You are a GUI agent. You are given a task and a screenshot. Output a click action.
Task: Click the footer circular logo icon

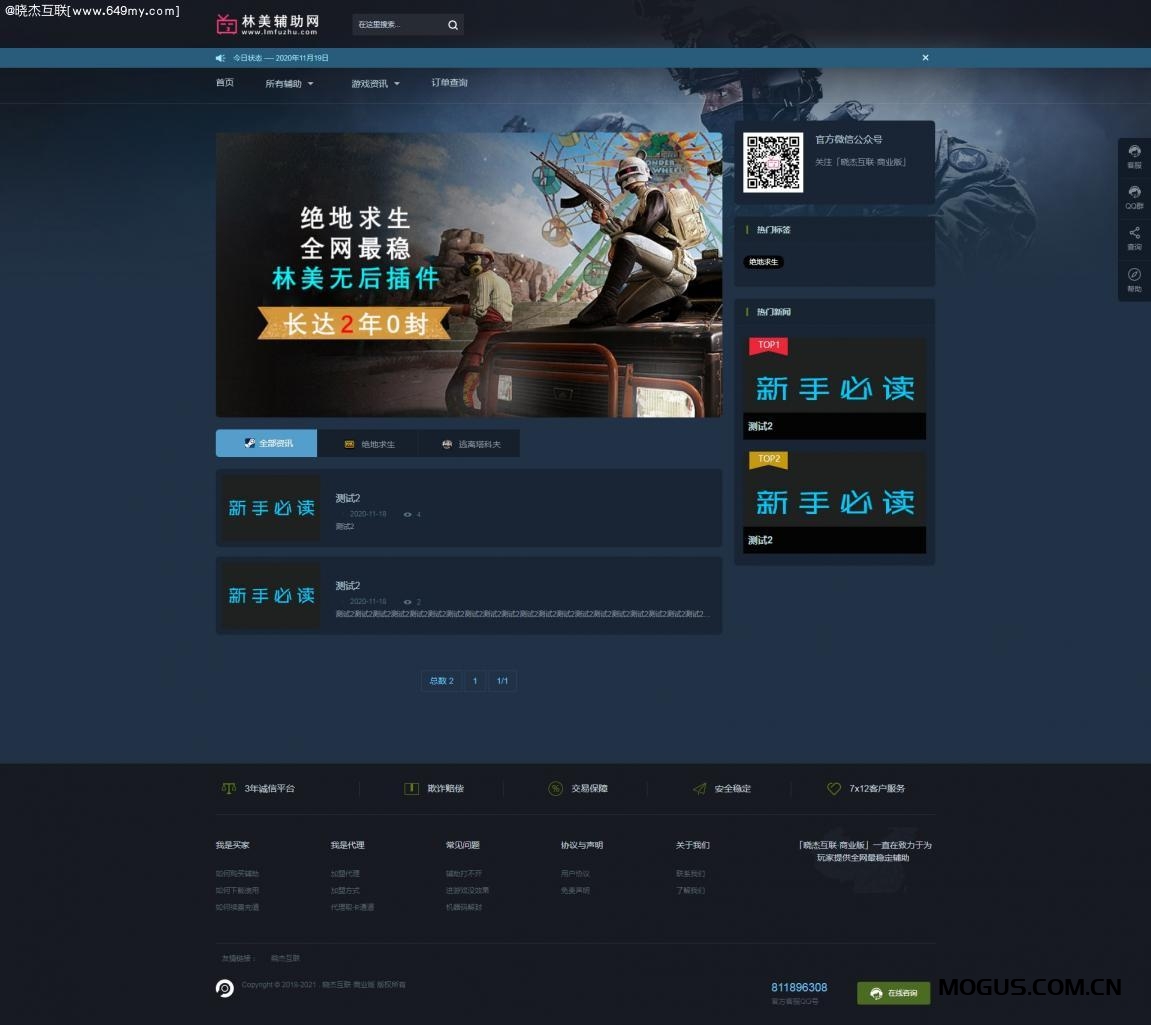[225, 988]
